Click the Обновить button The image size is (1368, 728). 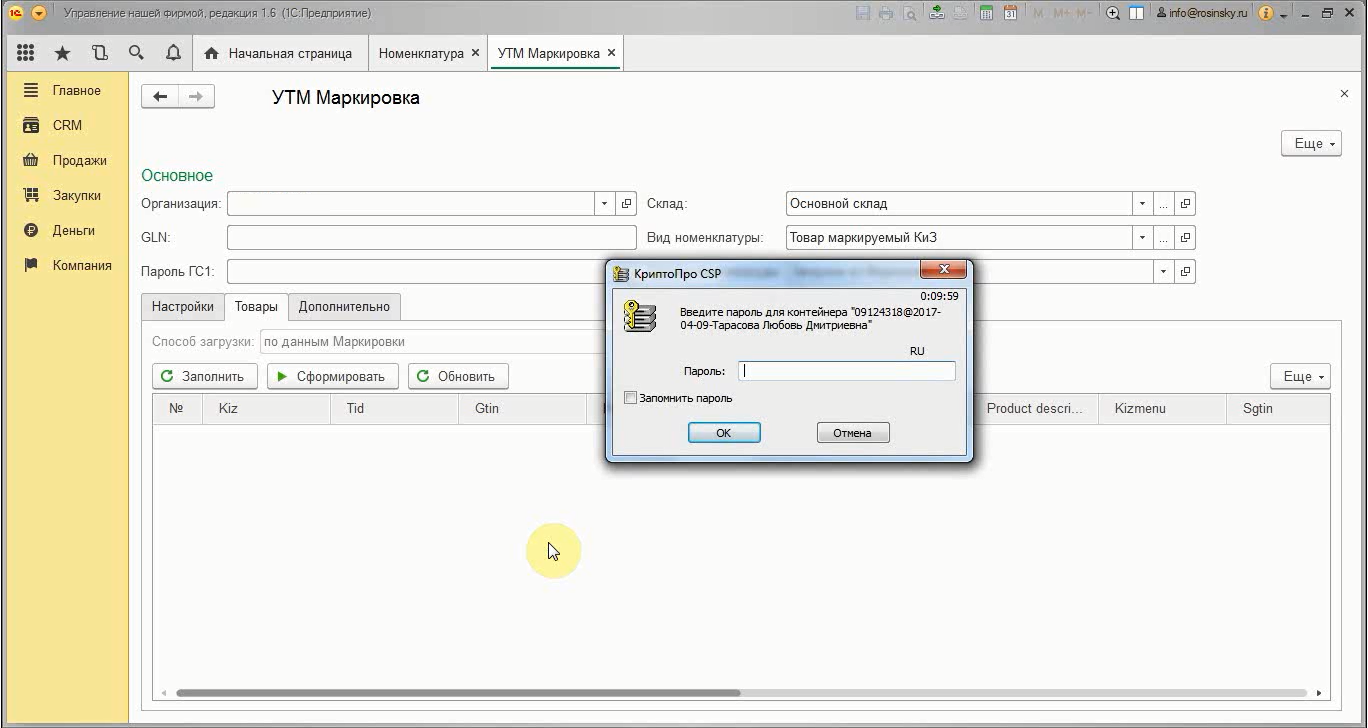point(458,376)
